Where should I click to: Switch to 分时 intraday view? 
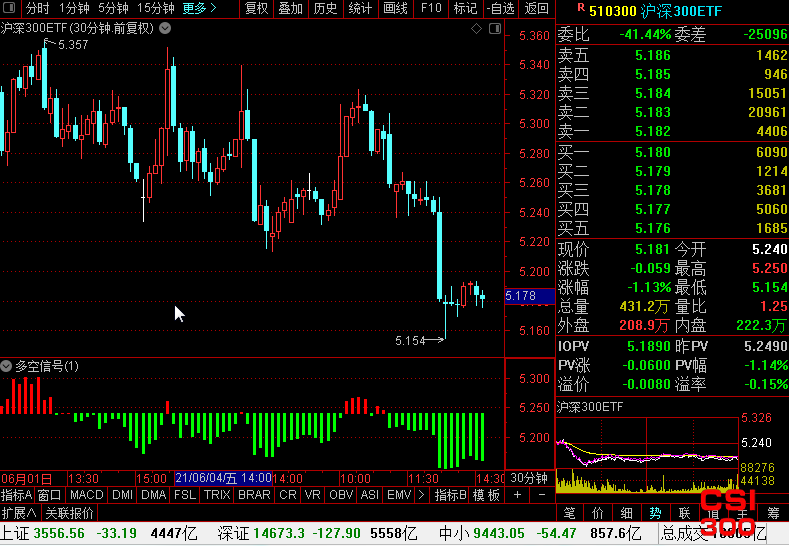pyautogui.click(x=38, y=8)
